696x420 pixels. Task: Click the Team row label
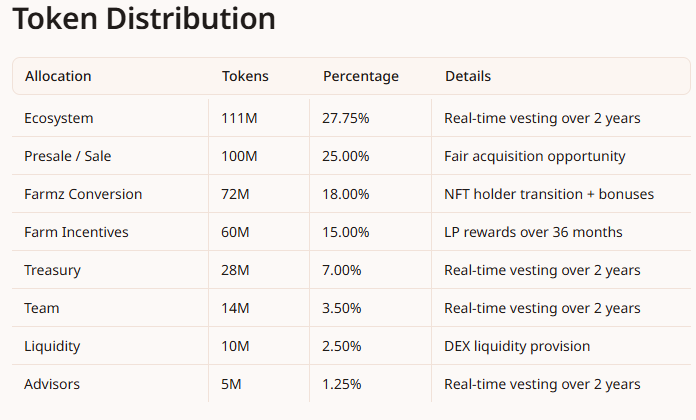pyautogui.click(x=41, y=308)
